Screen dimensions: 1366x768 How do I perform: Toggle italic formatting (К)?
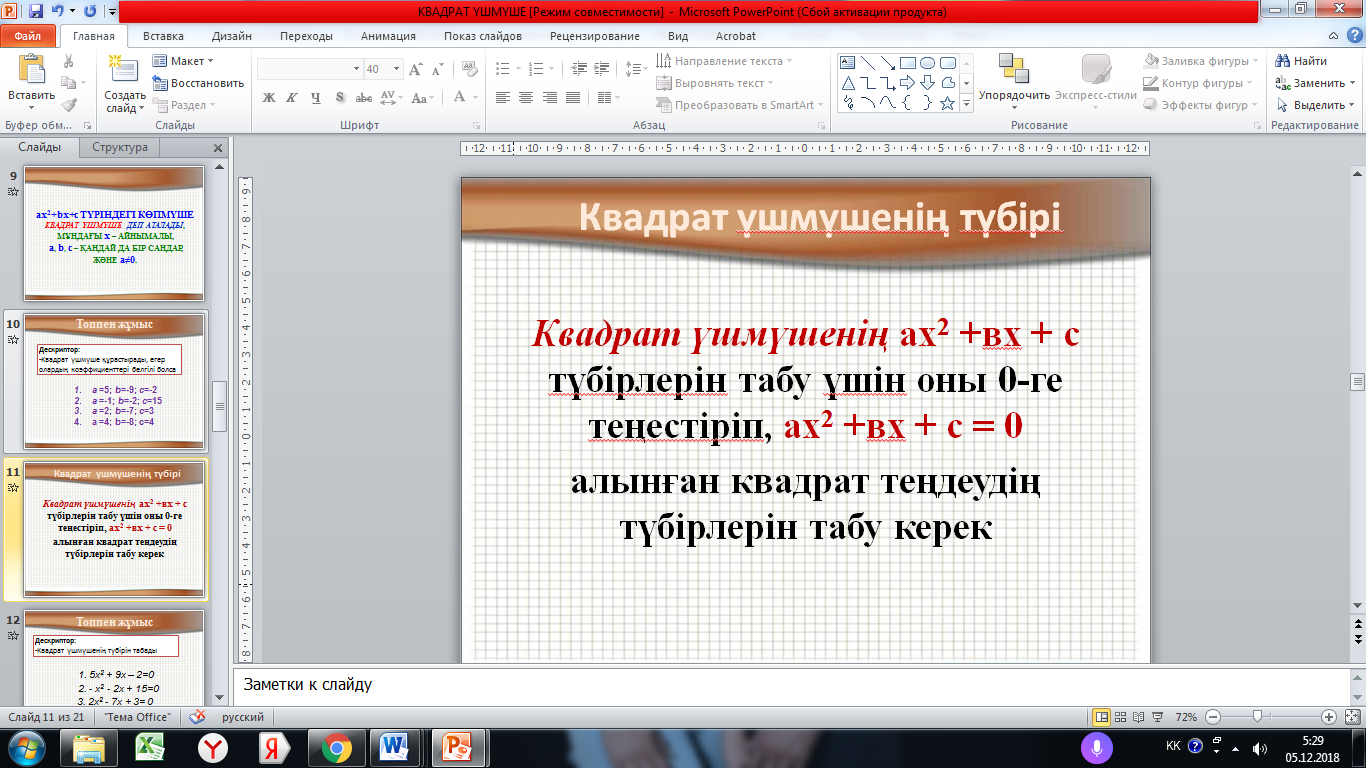(x=291, y=98)
